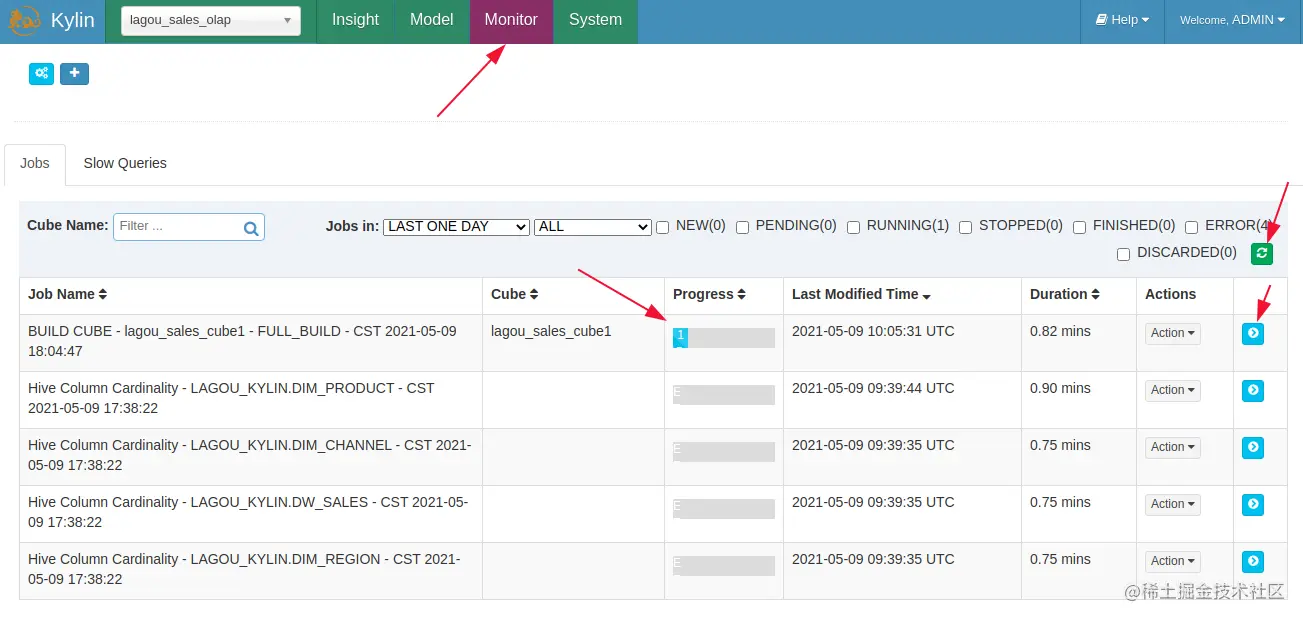Open detail arrow for DIM_CHANNEL cardinality job
This screenshot has width=1303, height=620.
1253,447
